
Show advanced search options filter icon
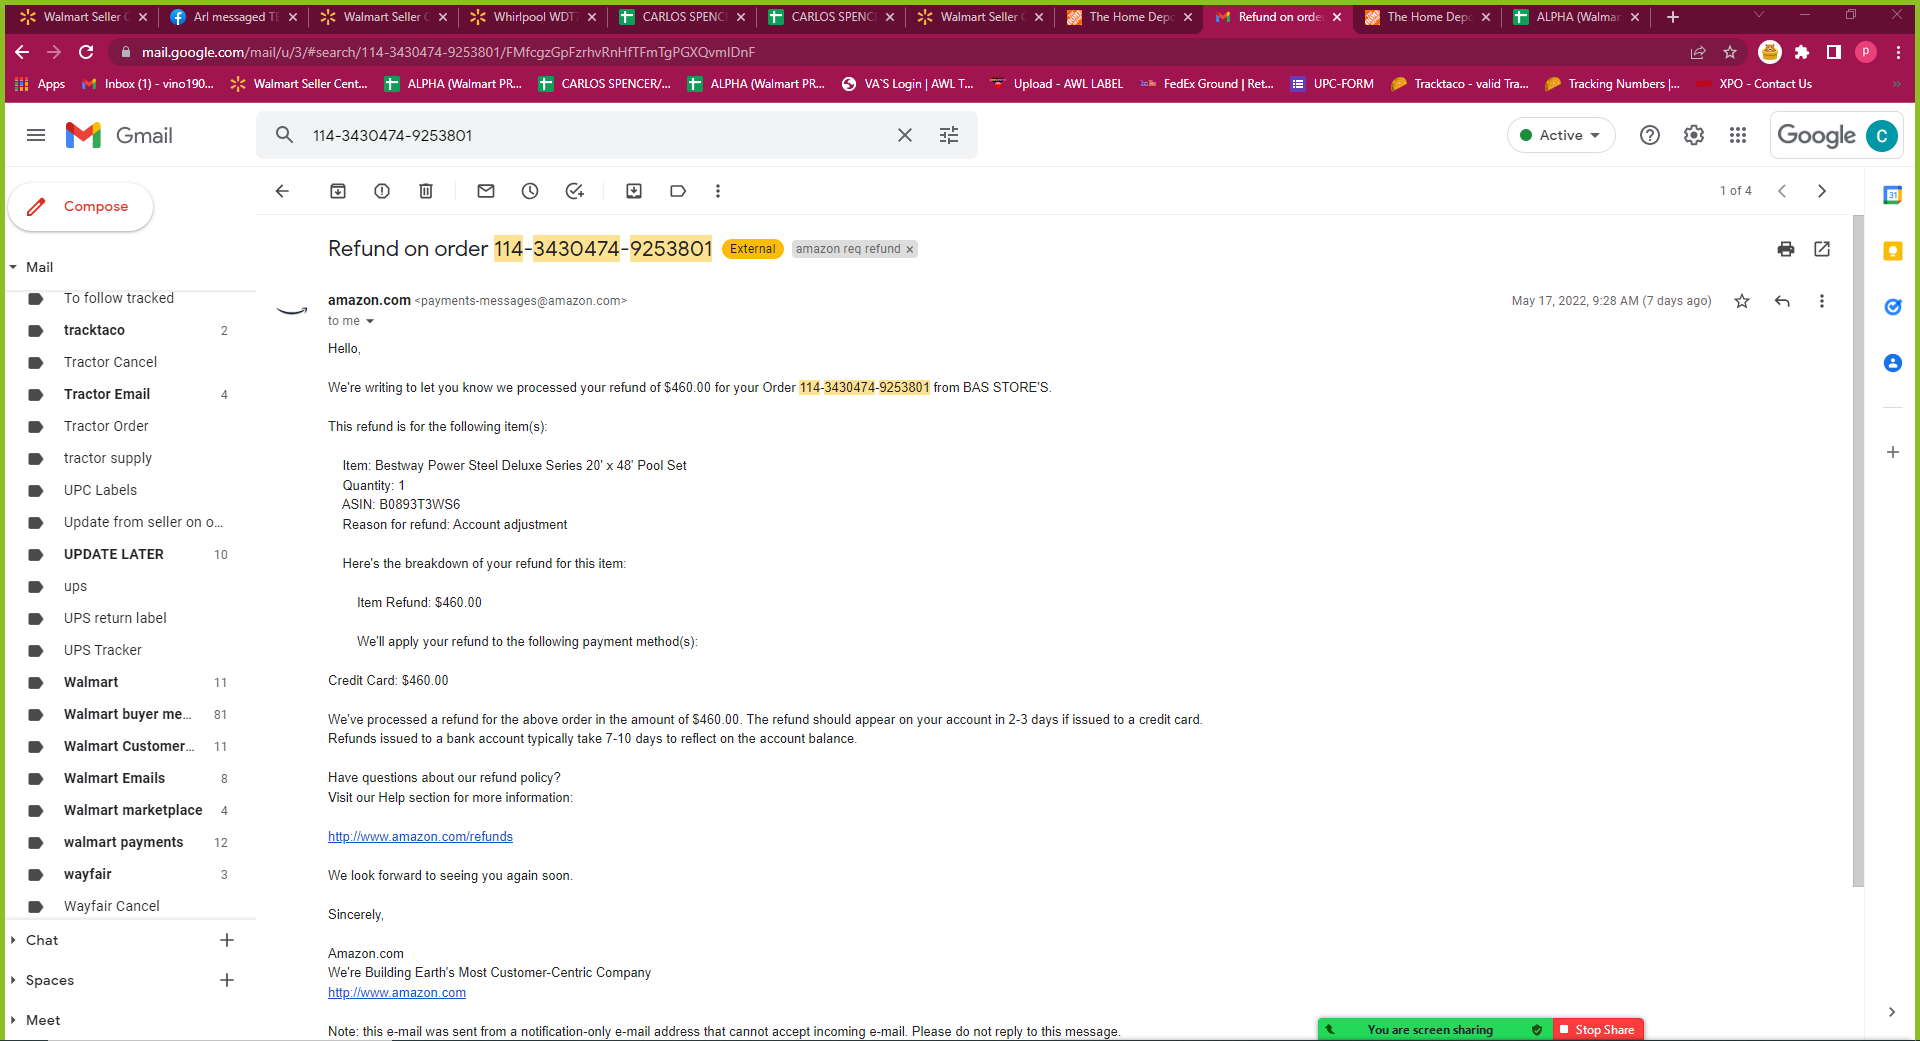coord(949,135)
